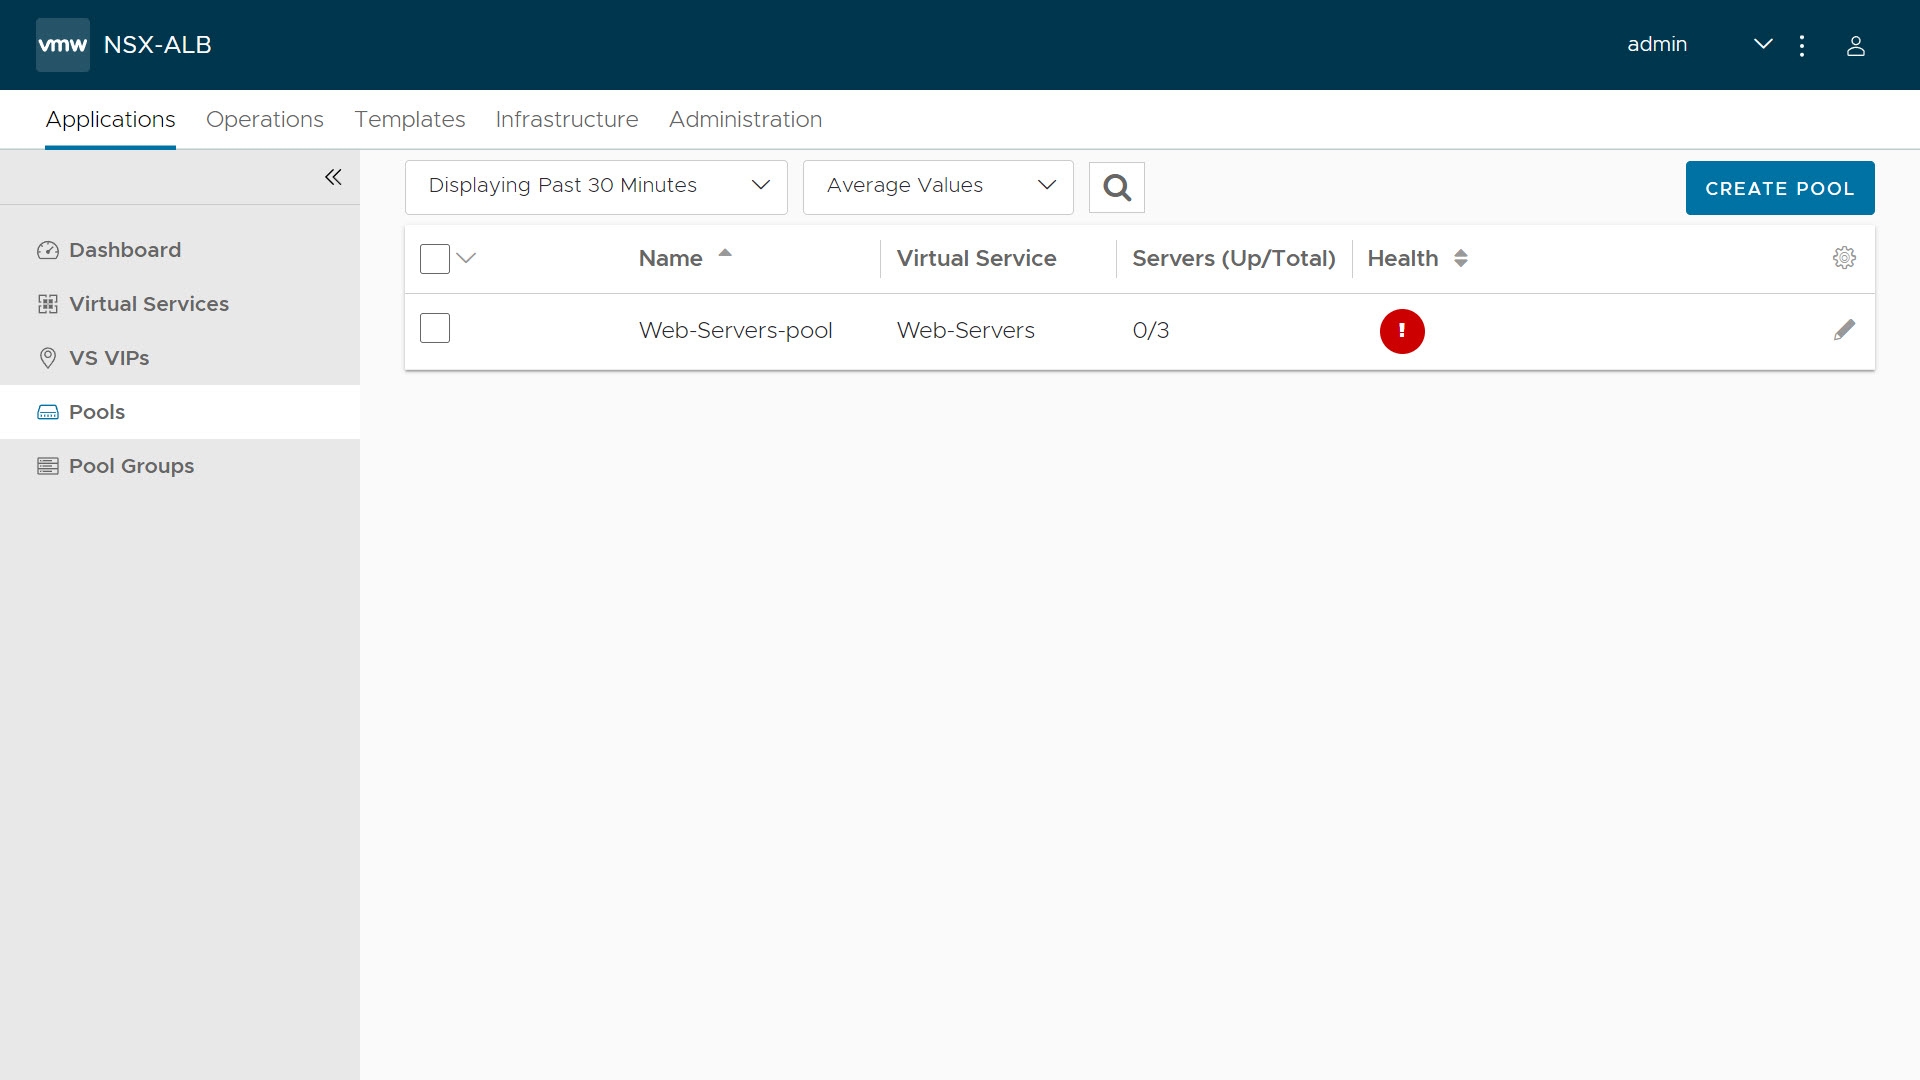Collapse the left sidebar with the double chevron
This screenshot has width=1920, height=1080.
pos(333,177)
